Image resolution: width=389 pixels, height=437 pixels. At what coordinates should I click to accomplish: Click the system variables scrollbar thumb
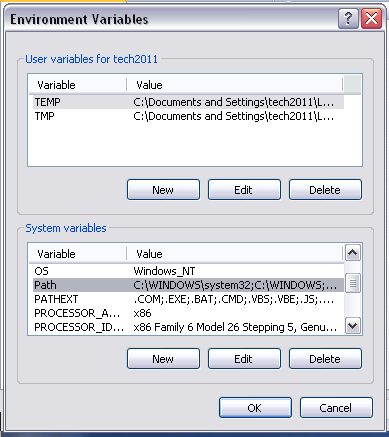point(353,283)
